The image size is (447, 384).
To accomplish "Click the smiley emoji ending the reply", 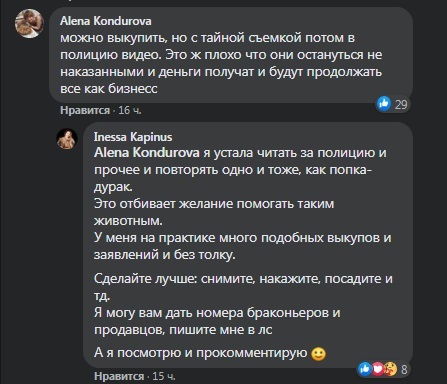I will pos(318,354).
